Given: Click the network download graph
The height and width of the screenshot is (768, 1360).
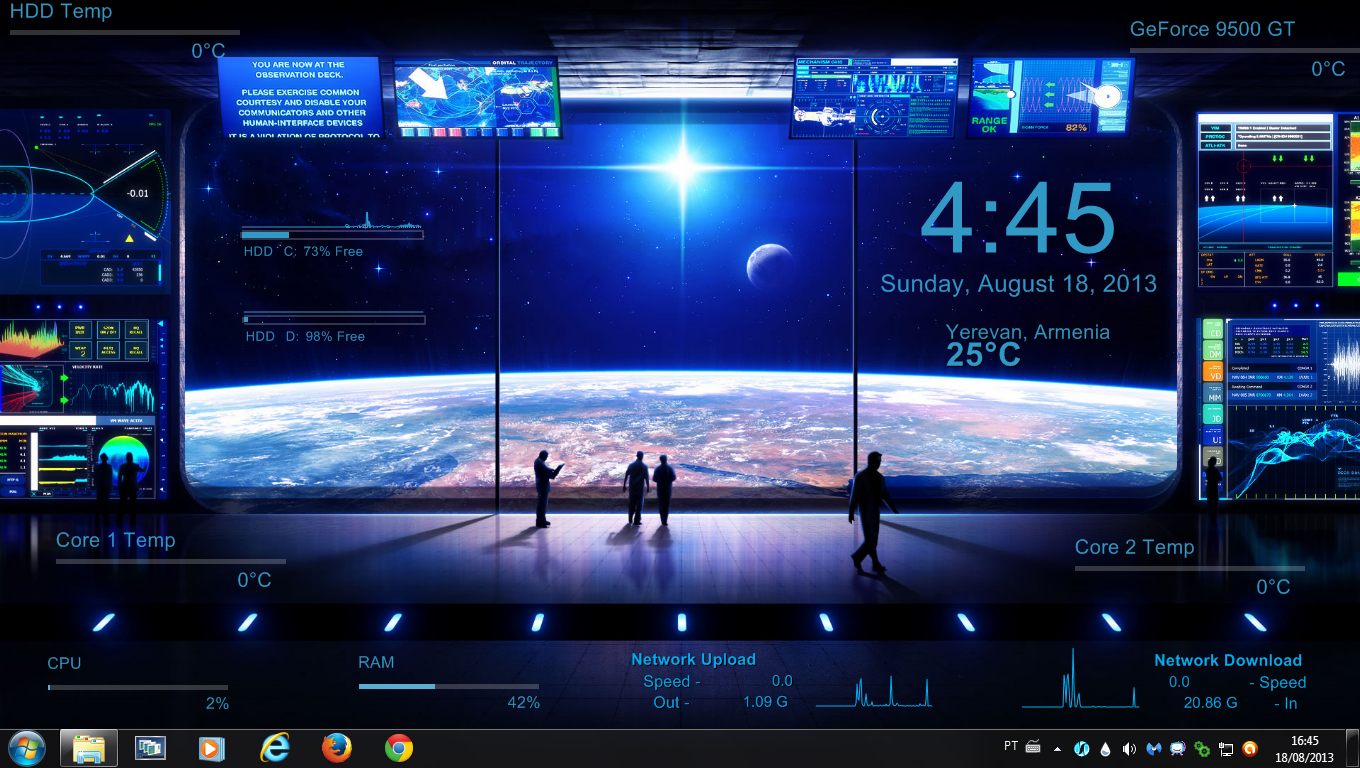Looking at the screenshot, I should point(1080,678).
